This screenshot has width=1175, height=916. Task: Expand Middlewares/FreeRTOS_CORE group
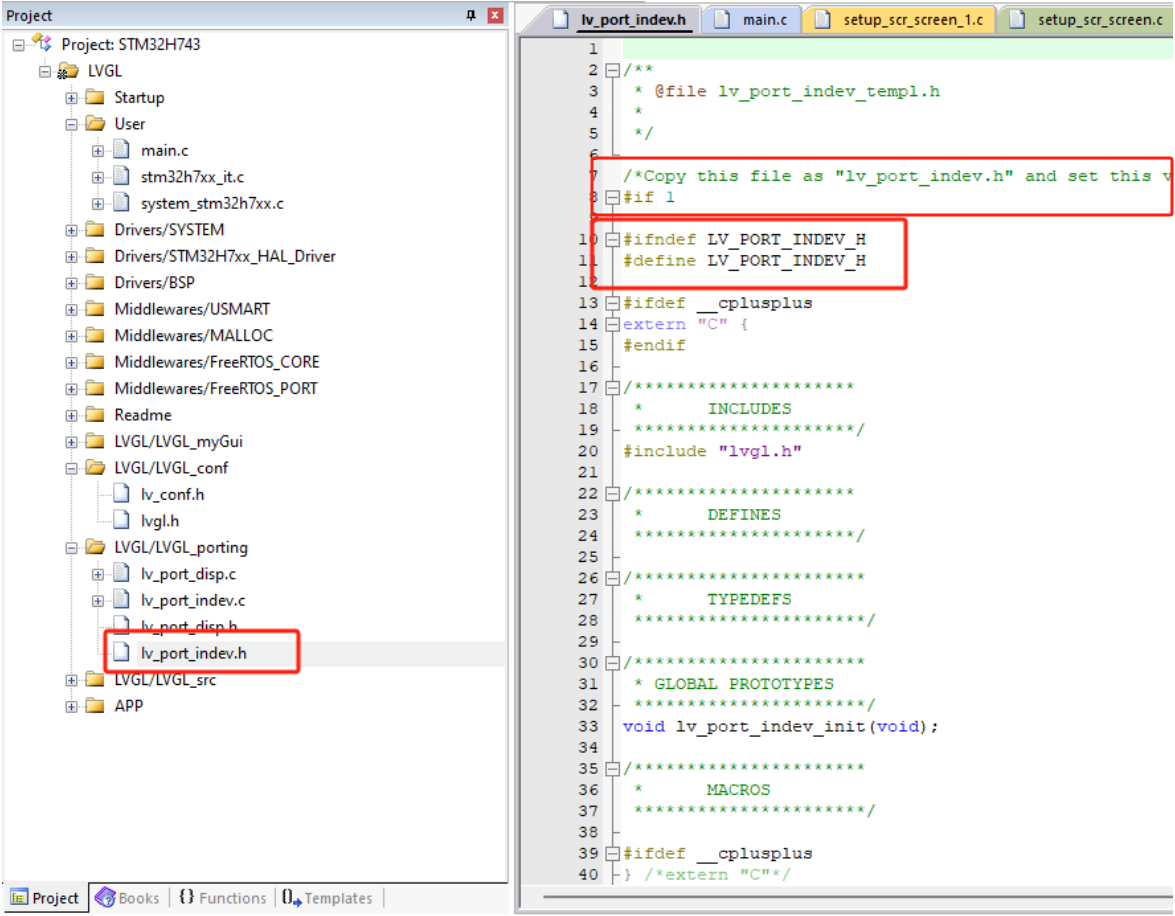click(71, 363)
